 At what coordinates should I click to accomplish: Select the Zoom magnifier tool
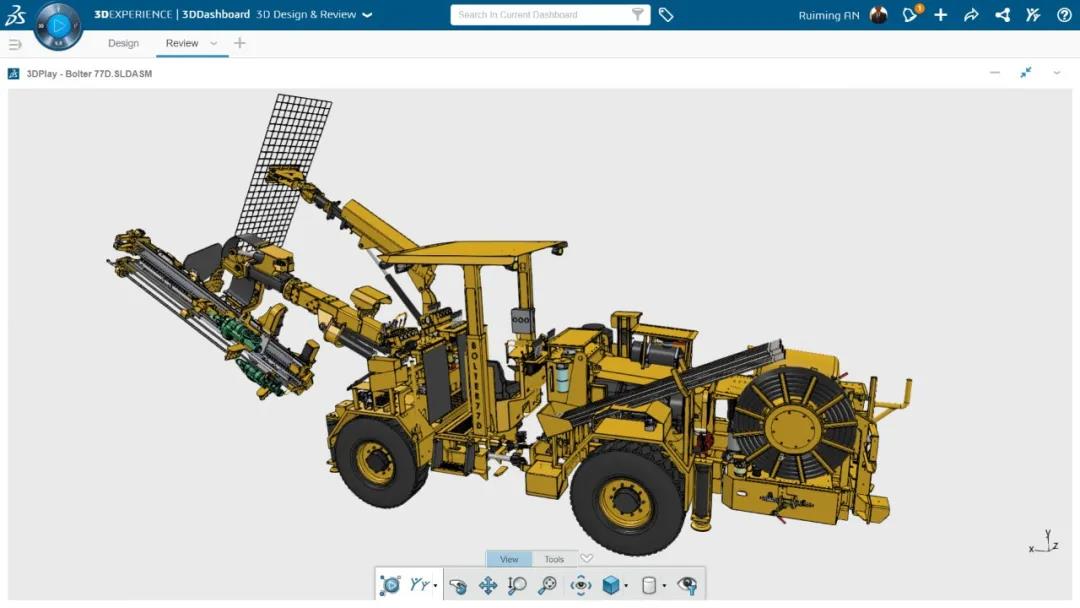(517, 585)
